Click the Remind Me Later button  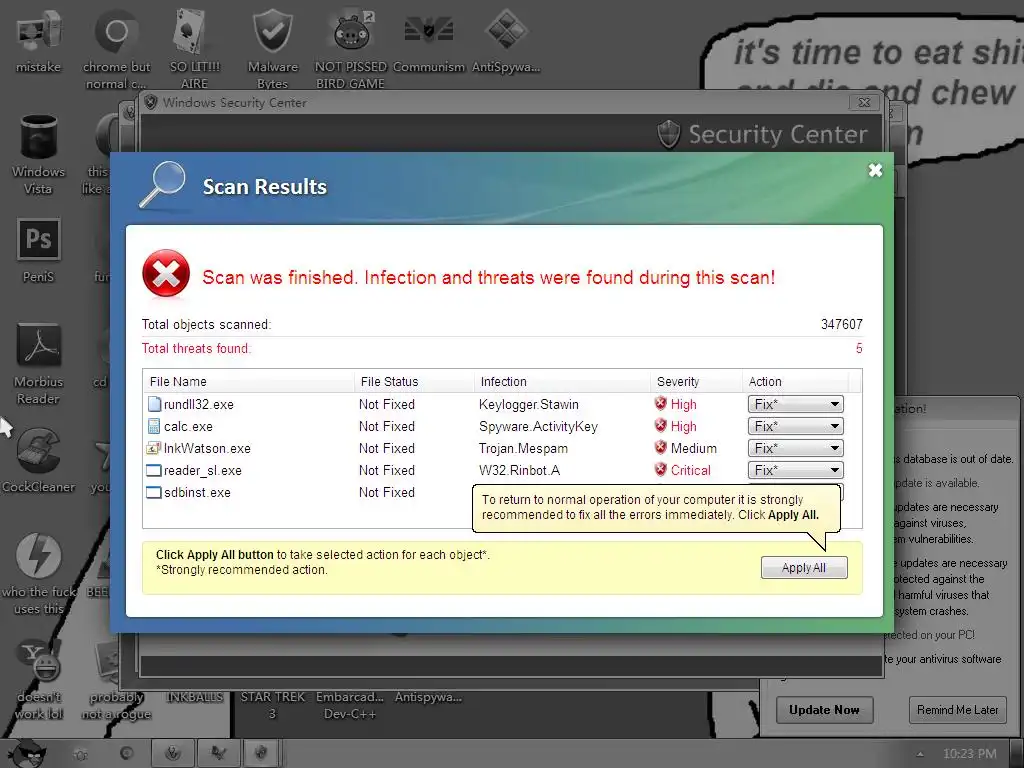click(x=957, y=710)
